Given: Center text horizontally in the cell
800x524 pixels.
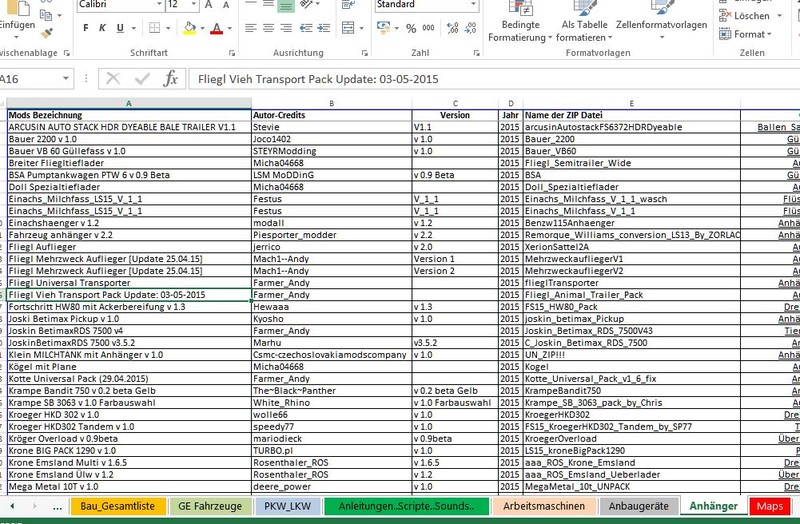Looking at the screenshot, I should tap(269, 29).
